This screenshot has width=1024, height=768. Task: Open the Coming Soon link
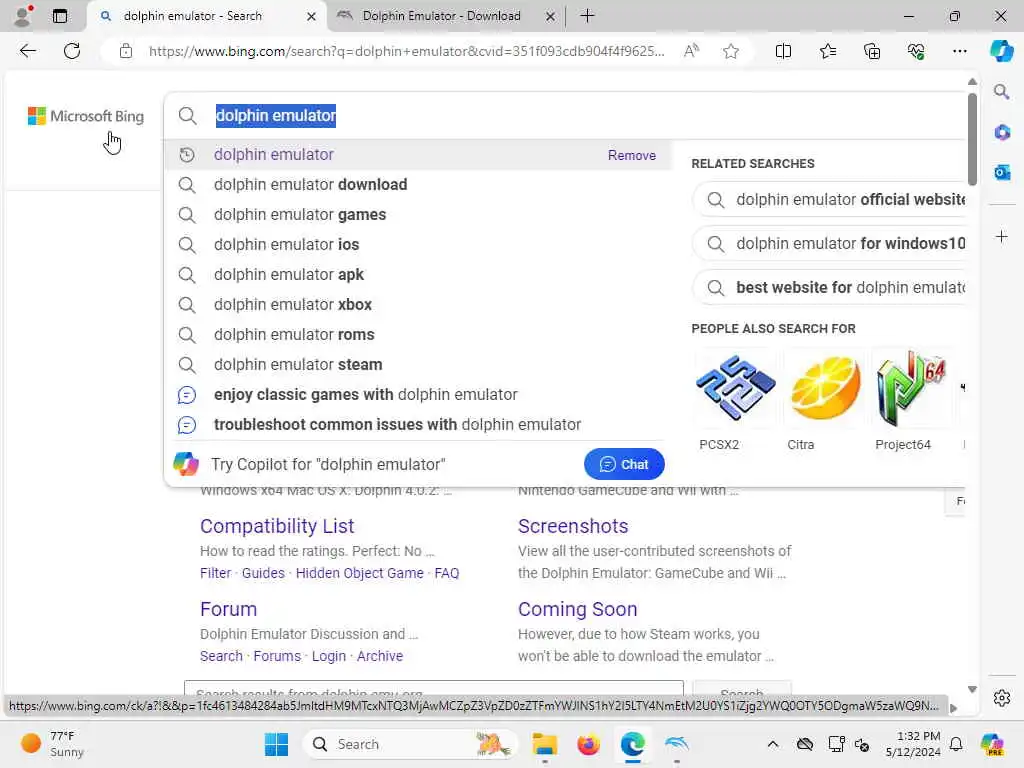click(577, 609)
